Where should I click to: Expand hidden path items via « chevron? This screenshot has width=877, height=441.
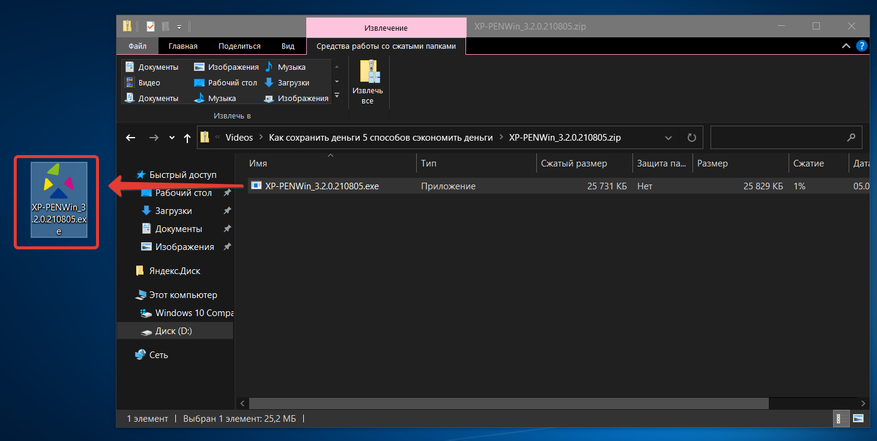[x=218, y=137]
